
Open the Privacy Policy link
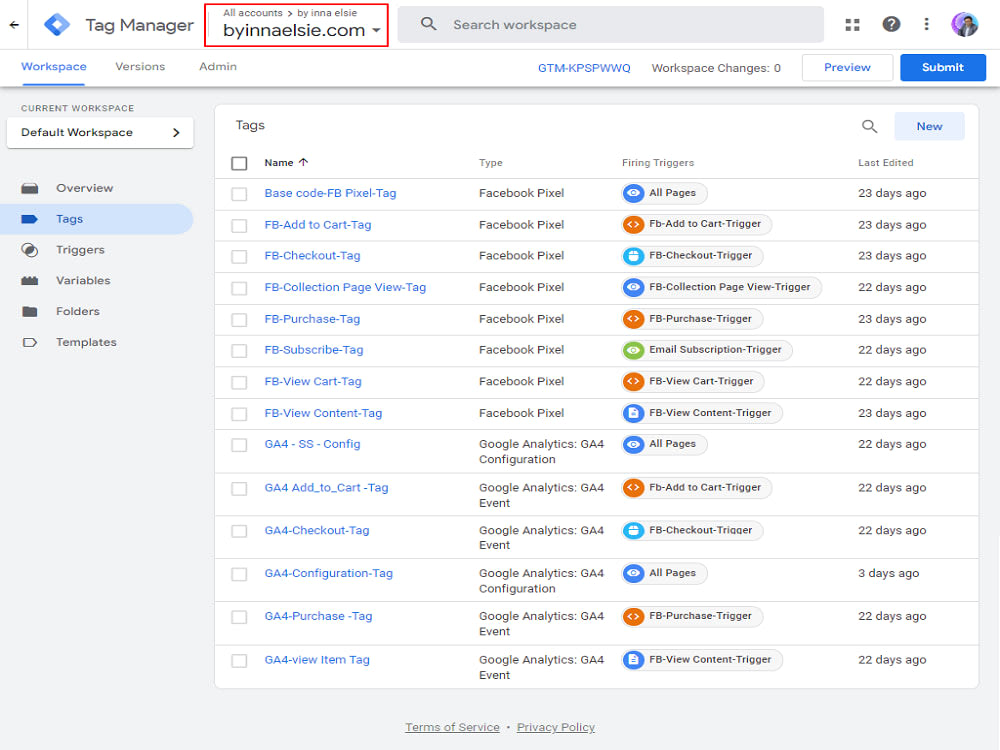[x=555, y=727]
